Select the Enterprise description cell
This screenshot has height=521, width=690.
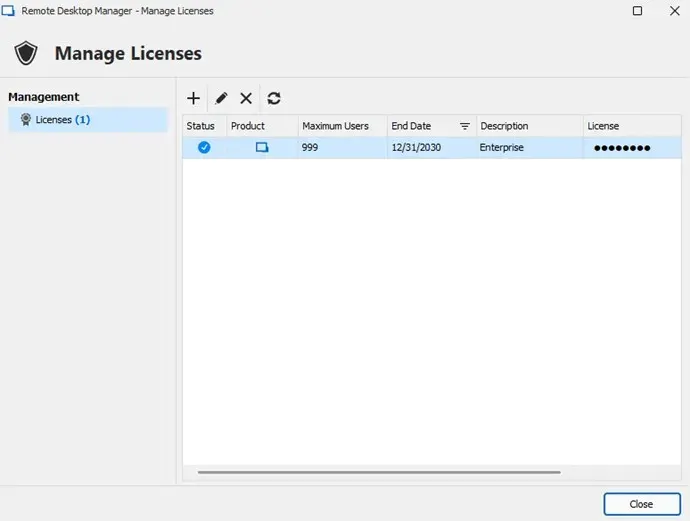(530, 147)
